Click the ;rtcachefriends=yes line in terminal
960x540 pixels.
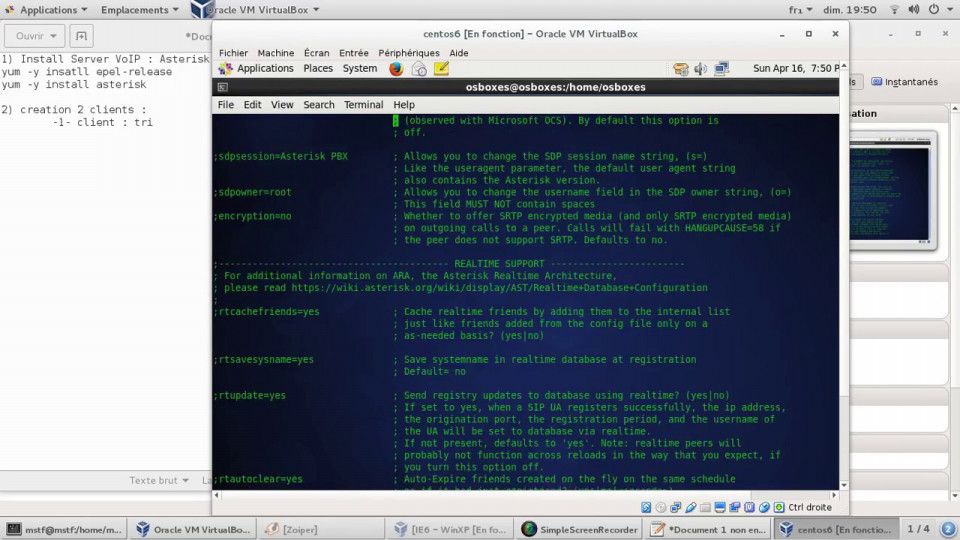[x=267, y=312]
